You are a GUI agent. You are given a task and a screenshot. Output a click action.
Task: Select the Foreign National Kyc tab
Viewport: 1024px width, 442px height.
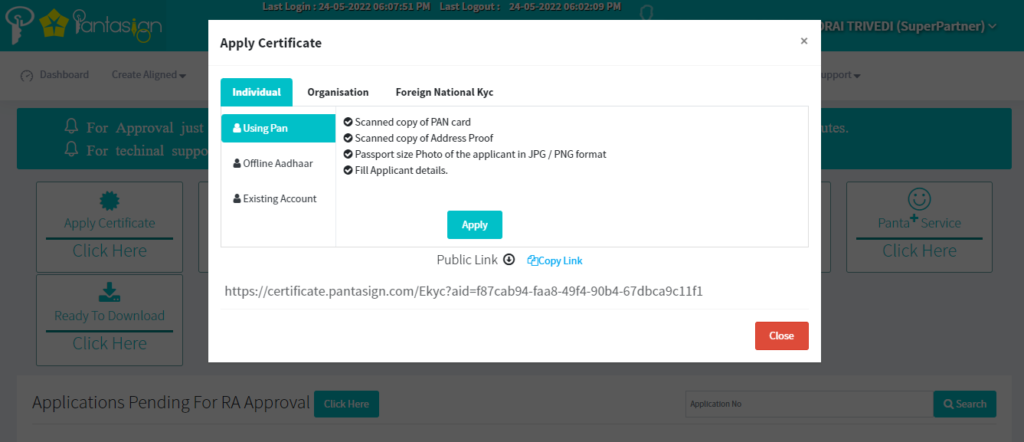[445, 92]
